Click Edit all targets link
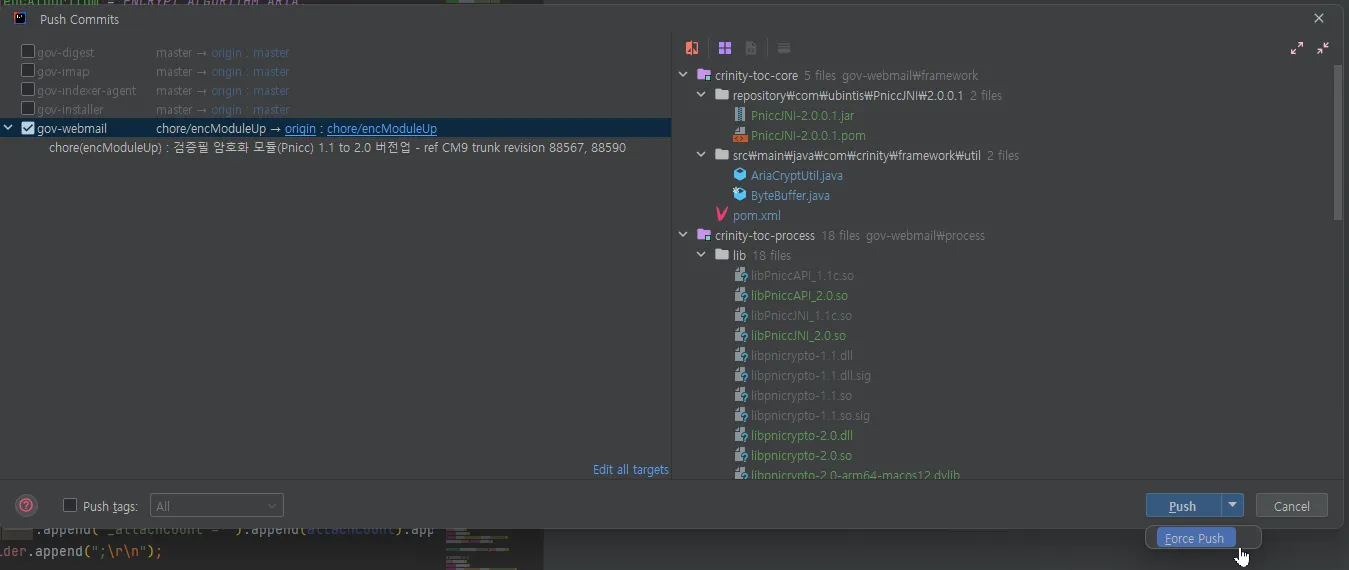Screen dimensions: 1349x570 click(x=631, y=469)
